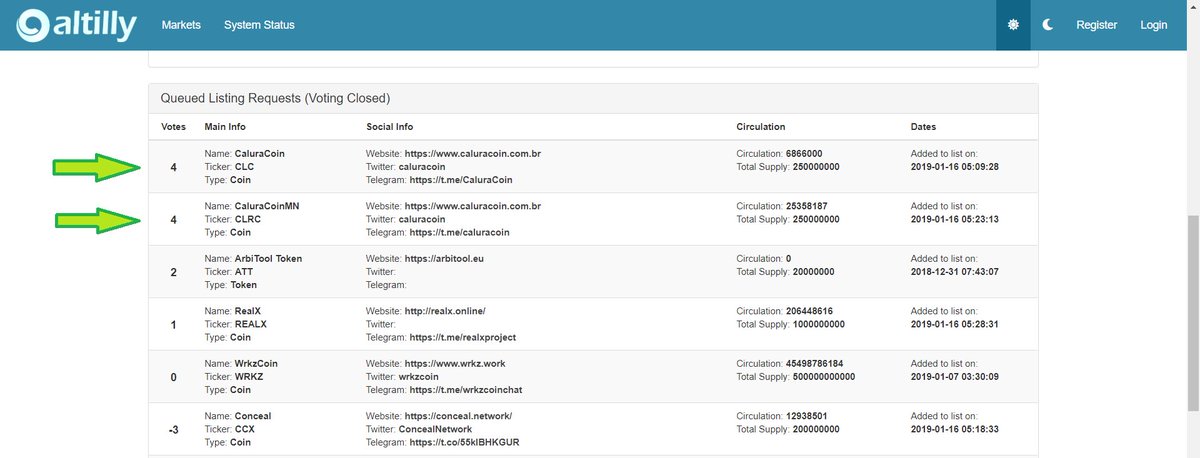
Task: Select Ticker: CLRC text
Action: [233, 219]
